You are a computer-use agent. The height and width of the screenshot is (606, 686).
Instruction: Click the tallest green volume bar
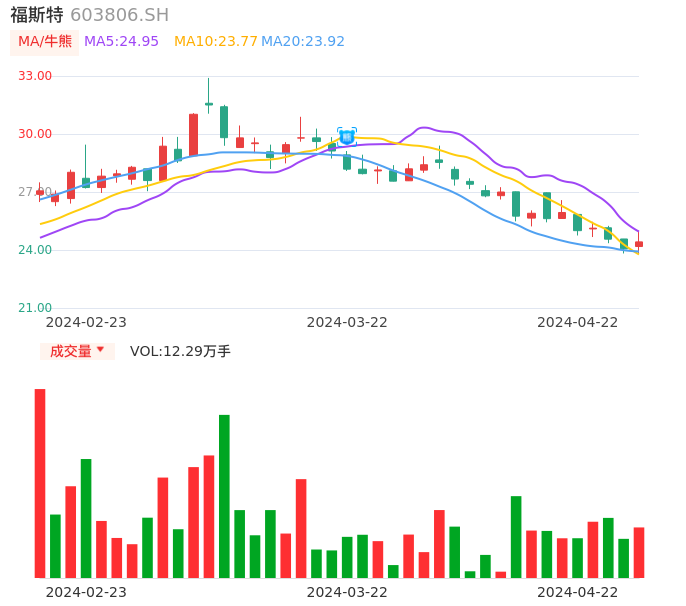coord(224,496)
